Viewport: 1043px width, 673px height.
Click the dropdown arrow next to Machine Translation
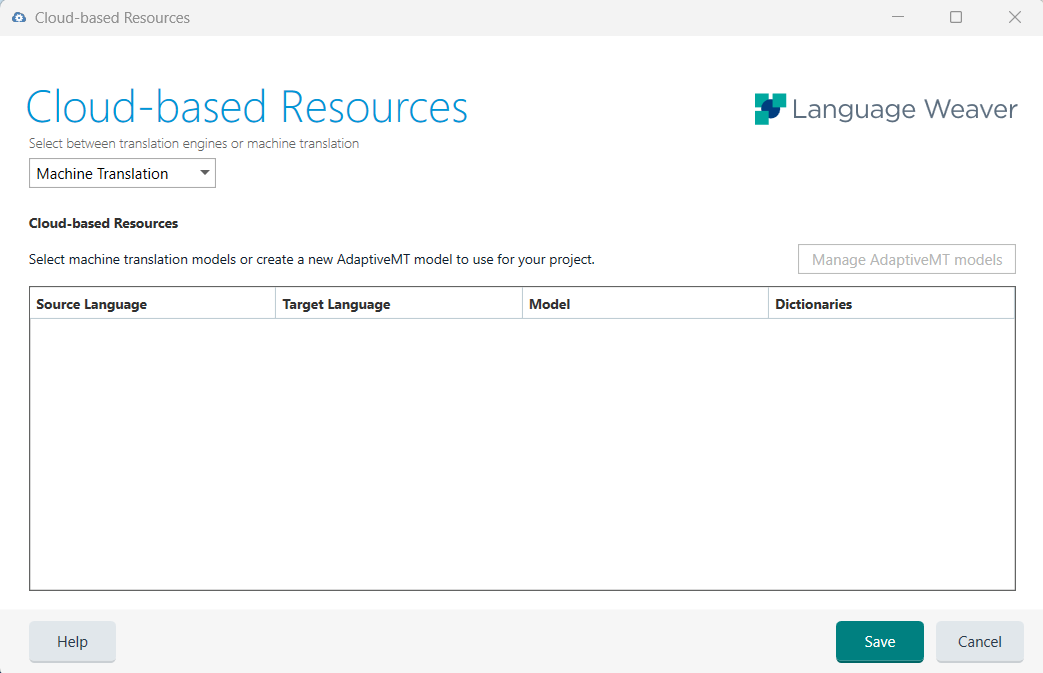(204, 173)
